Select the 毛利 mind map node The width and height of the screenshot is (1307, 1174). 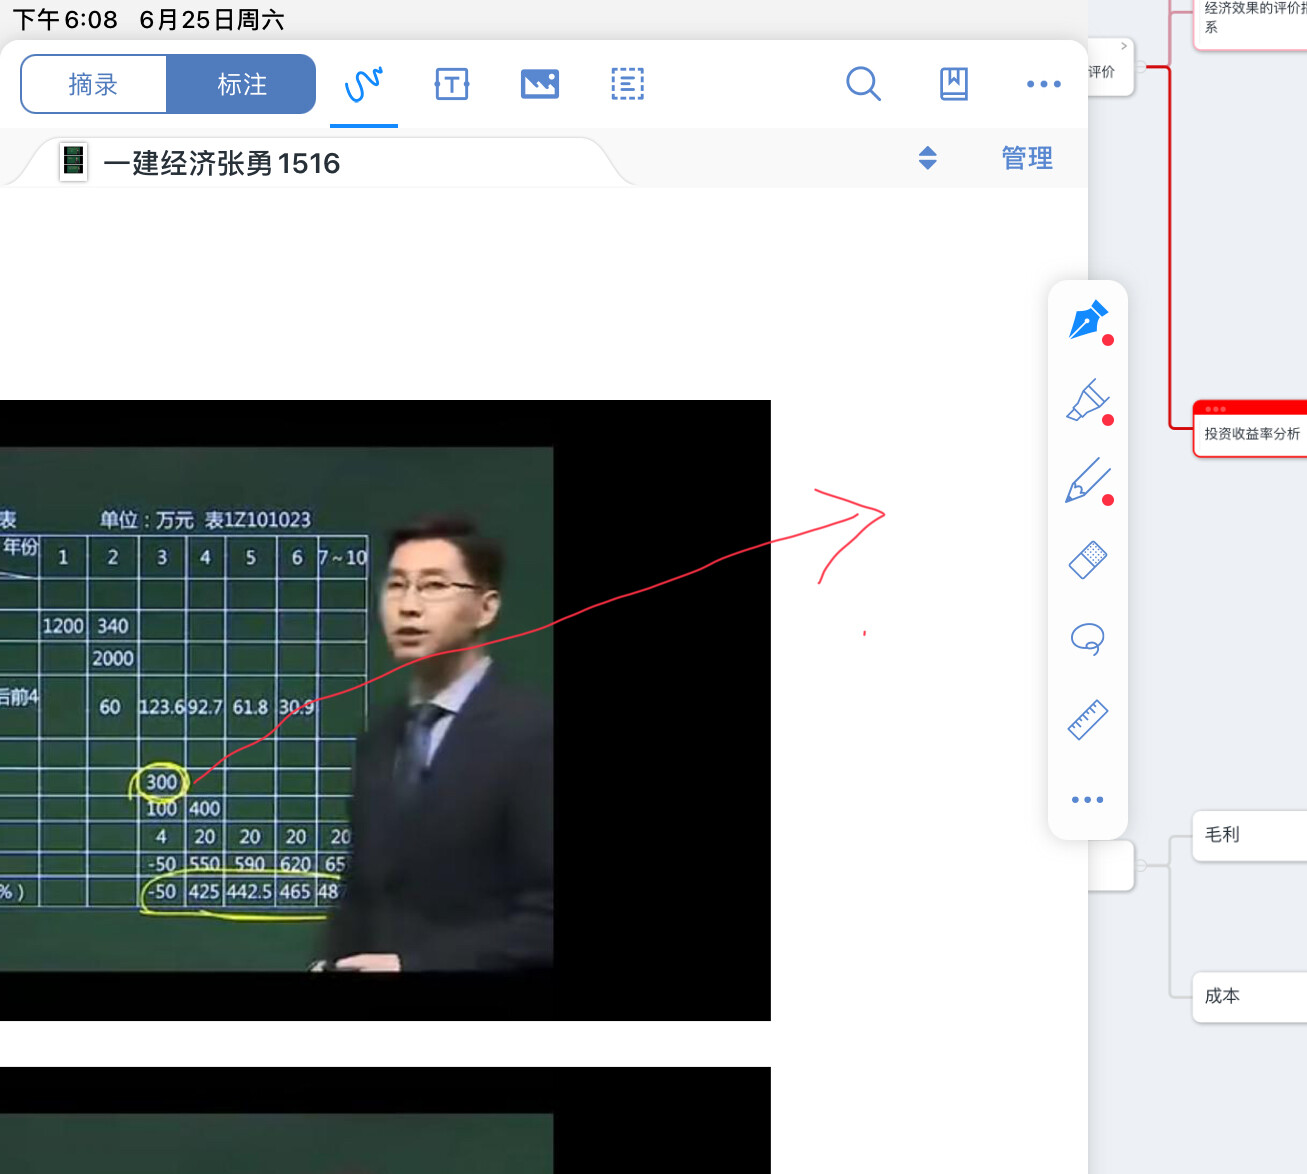click(1250, 836)
